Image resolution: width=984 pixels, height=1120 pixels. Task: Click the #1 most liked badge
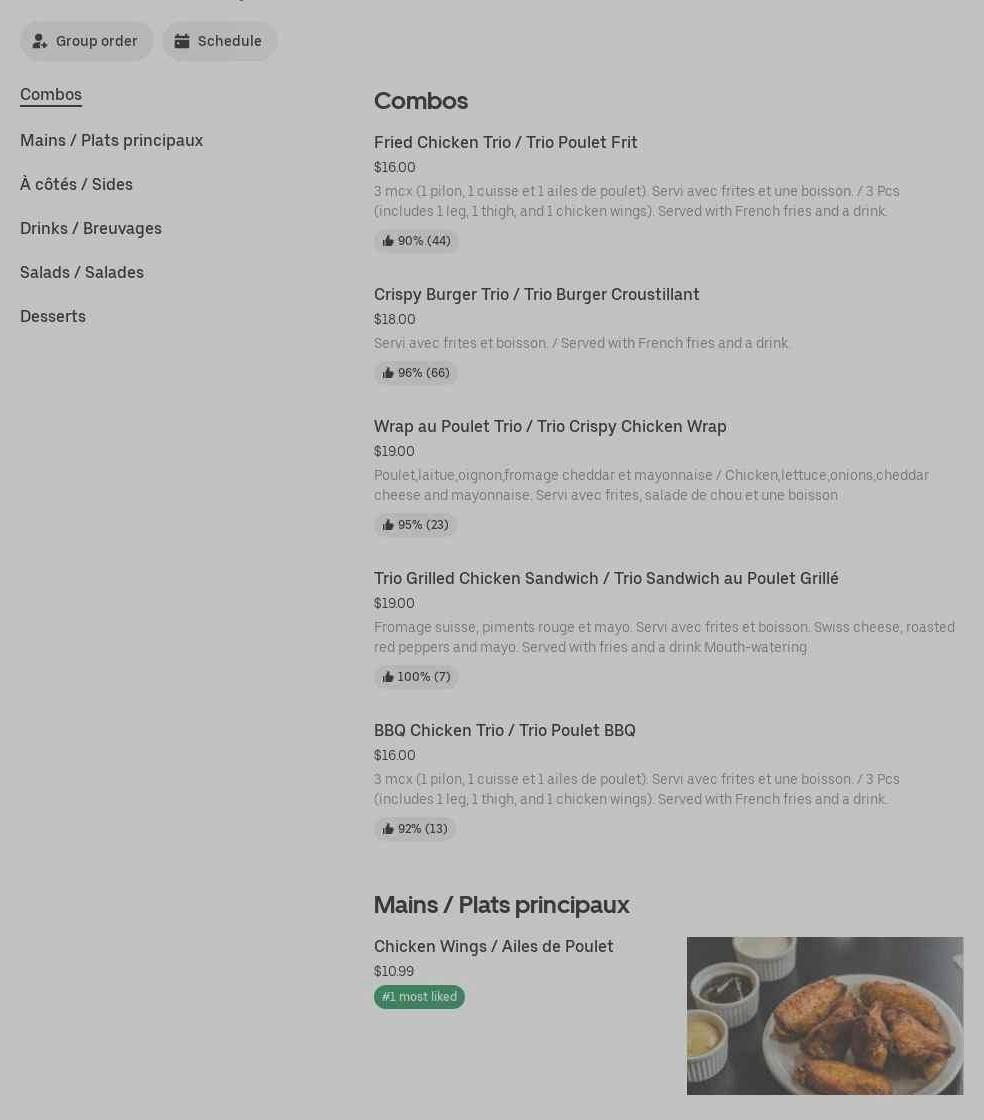tap(419, 997)
